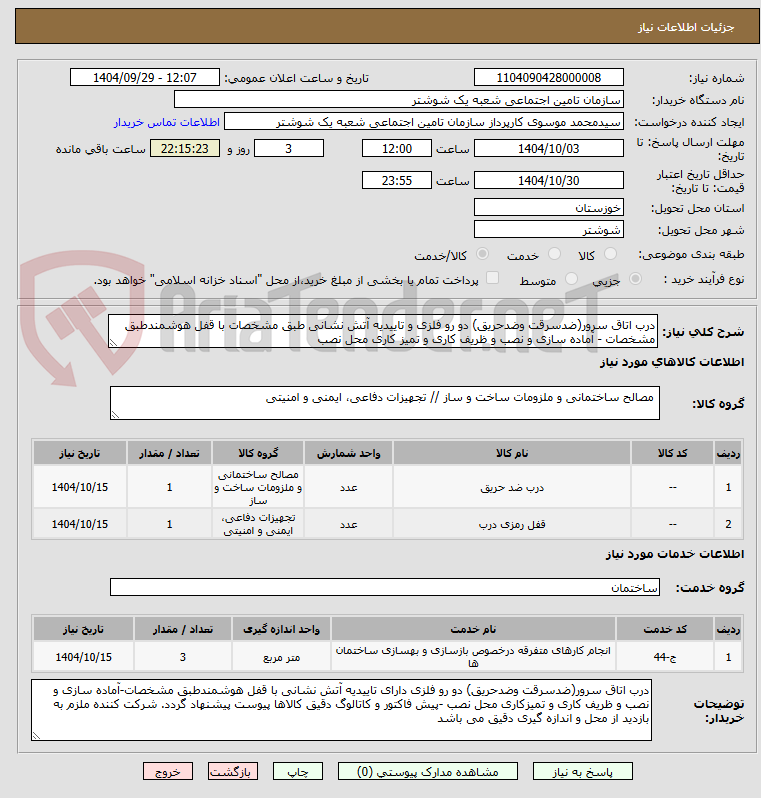Click service name انجام کارهای متفرقه cell
The height and width of the screenshot is (798, 761).
pyautogui.click(x=473, y=657)
